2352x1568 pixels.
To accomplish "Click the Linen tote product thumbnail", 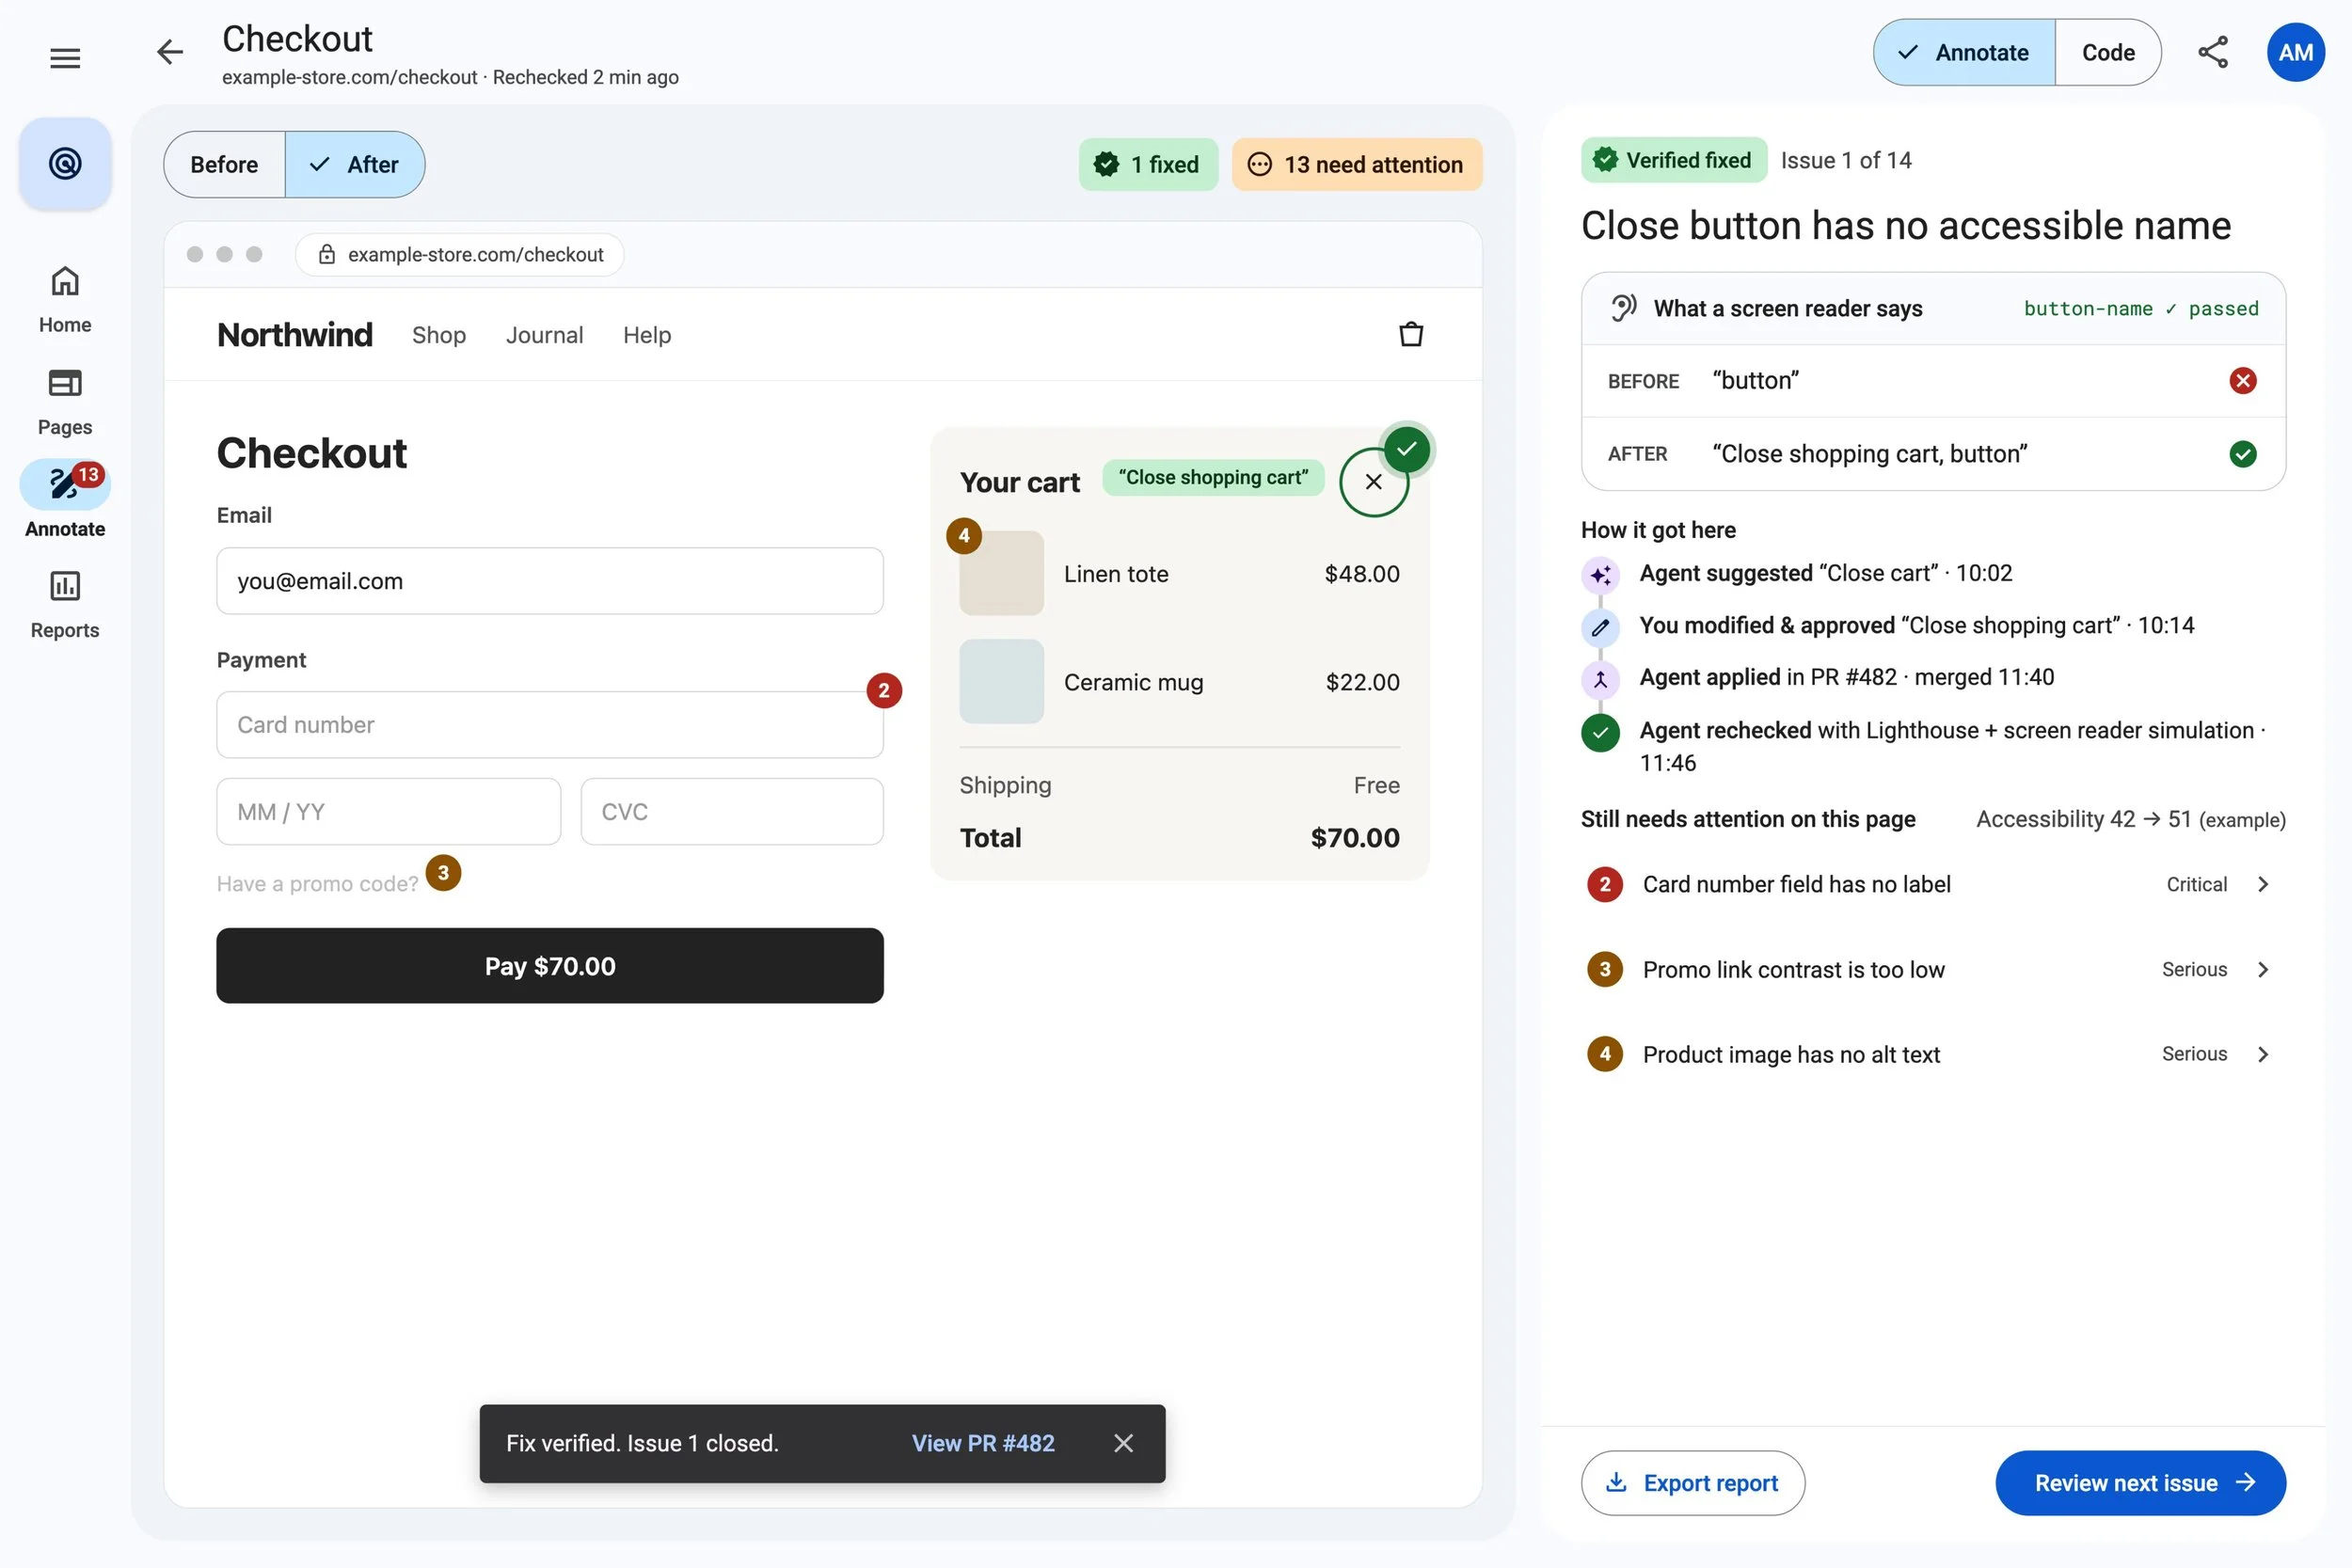I will (x=1001, y=573).
